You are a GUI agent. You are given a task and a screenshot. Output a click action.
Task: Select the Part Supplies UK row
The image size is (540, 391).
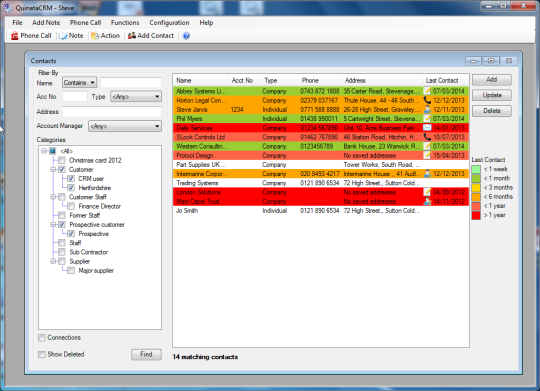pos(321,165)
